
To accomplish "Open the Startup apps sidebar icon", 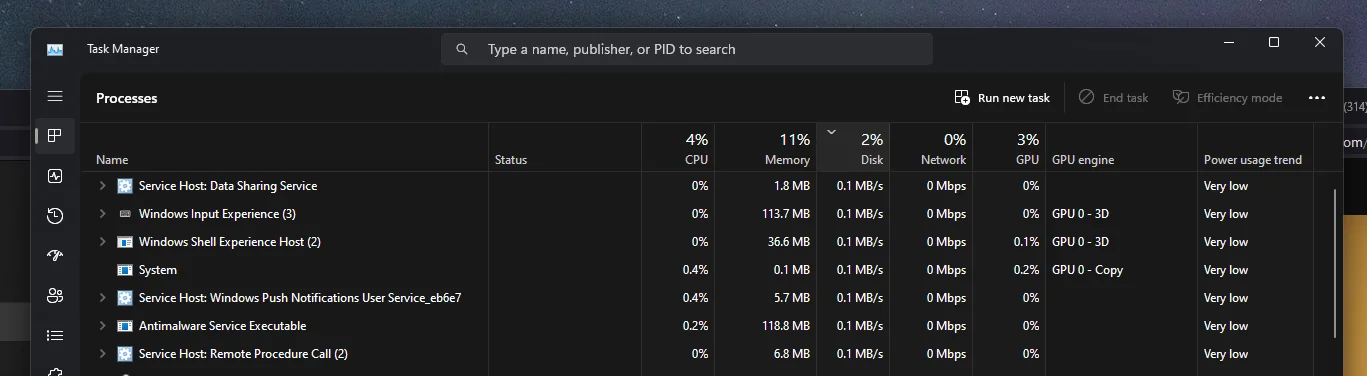I will [x=55, y=256].
